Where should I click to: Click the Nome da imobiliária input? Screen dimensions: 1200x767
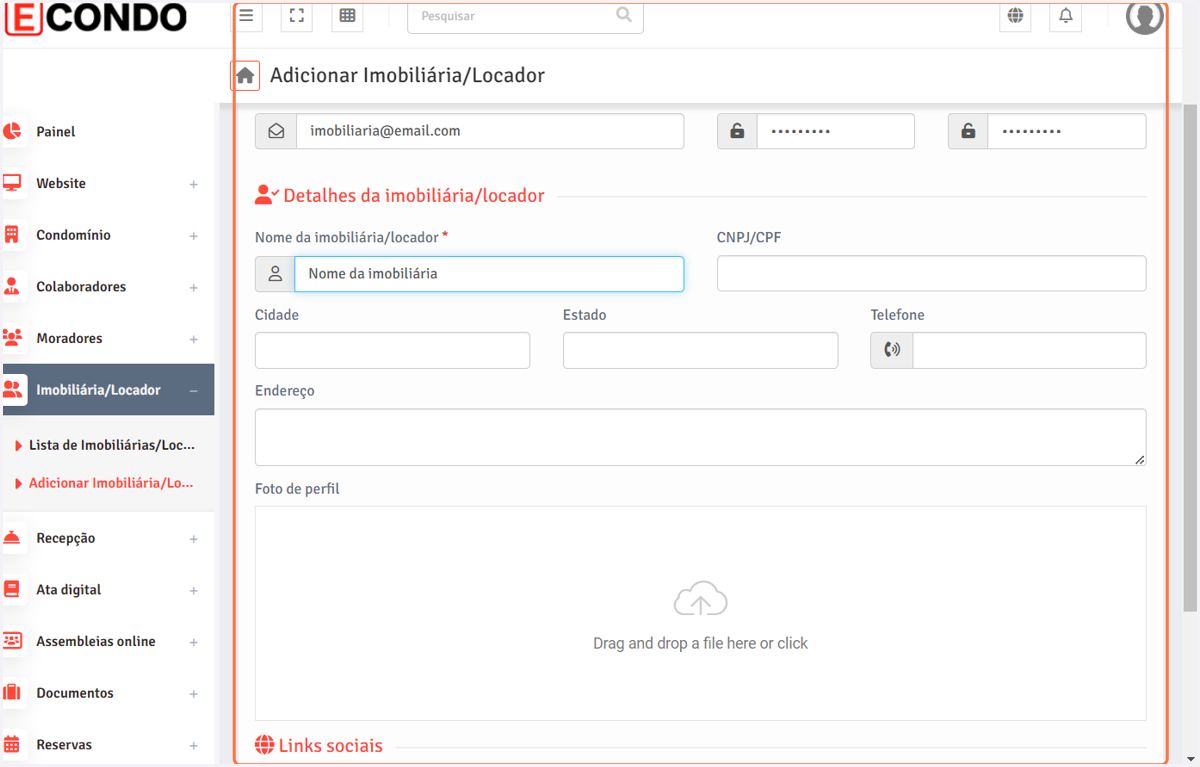pyautogui.click(x=489, y=274)
